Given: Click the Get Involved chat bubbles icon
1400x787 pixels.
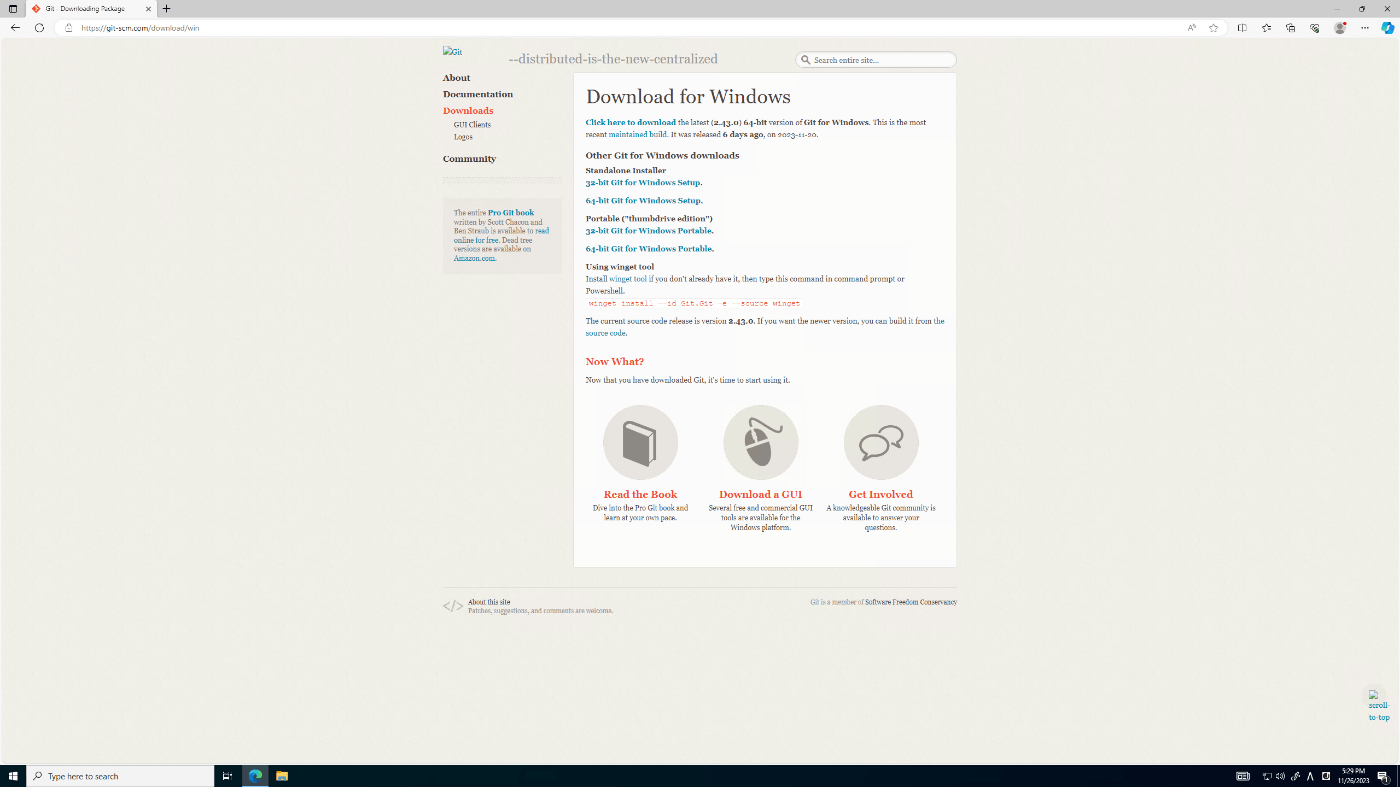Looking at the screenshot, I should pos(880,442).
